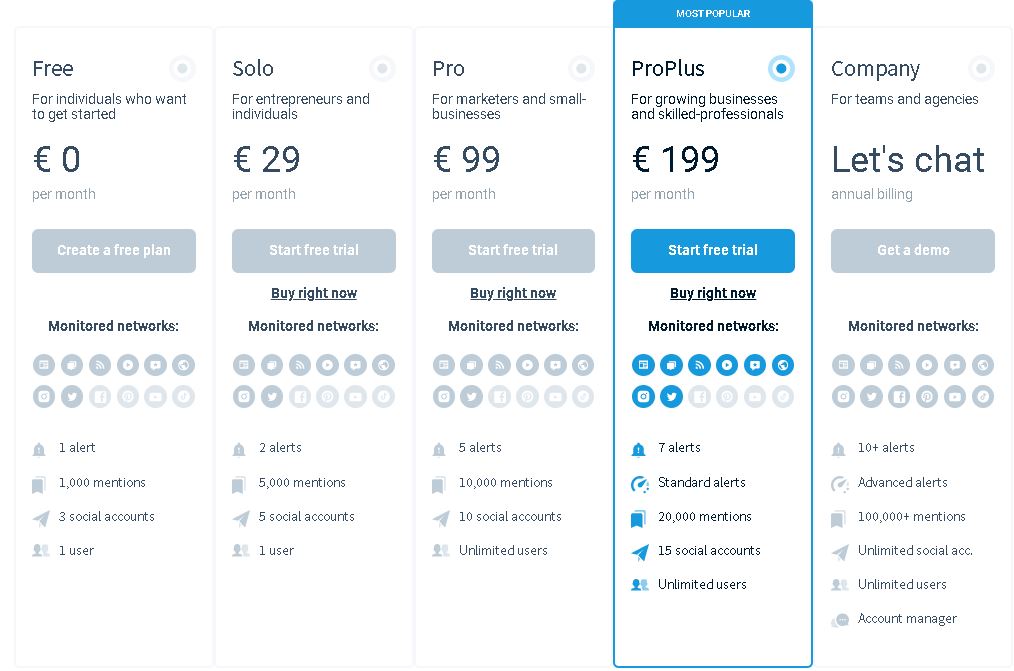Click the blue globe web icon in ProPlus

point(782,365)
